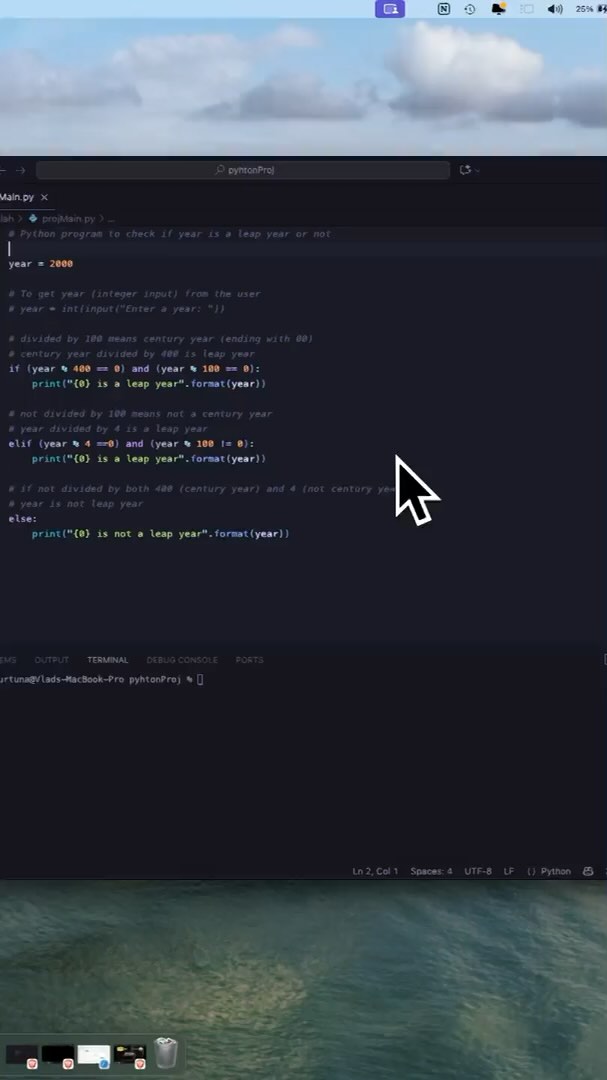Image resolution: width=607 pixels, height=1080 pixels.
Task: Click the pyhtonProj command center search box
Action: [242, 170]
